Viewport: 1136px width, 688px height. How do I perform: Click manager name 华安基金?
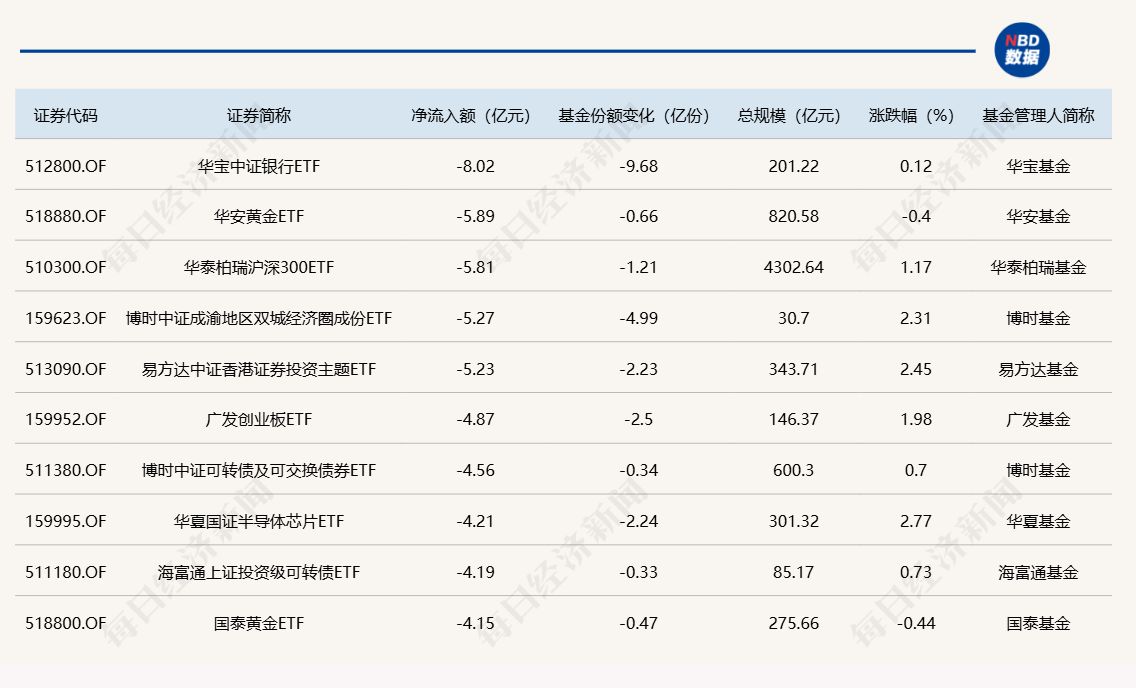(1038, 217)
